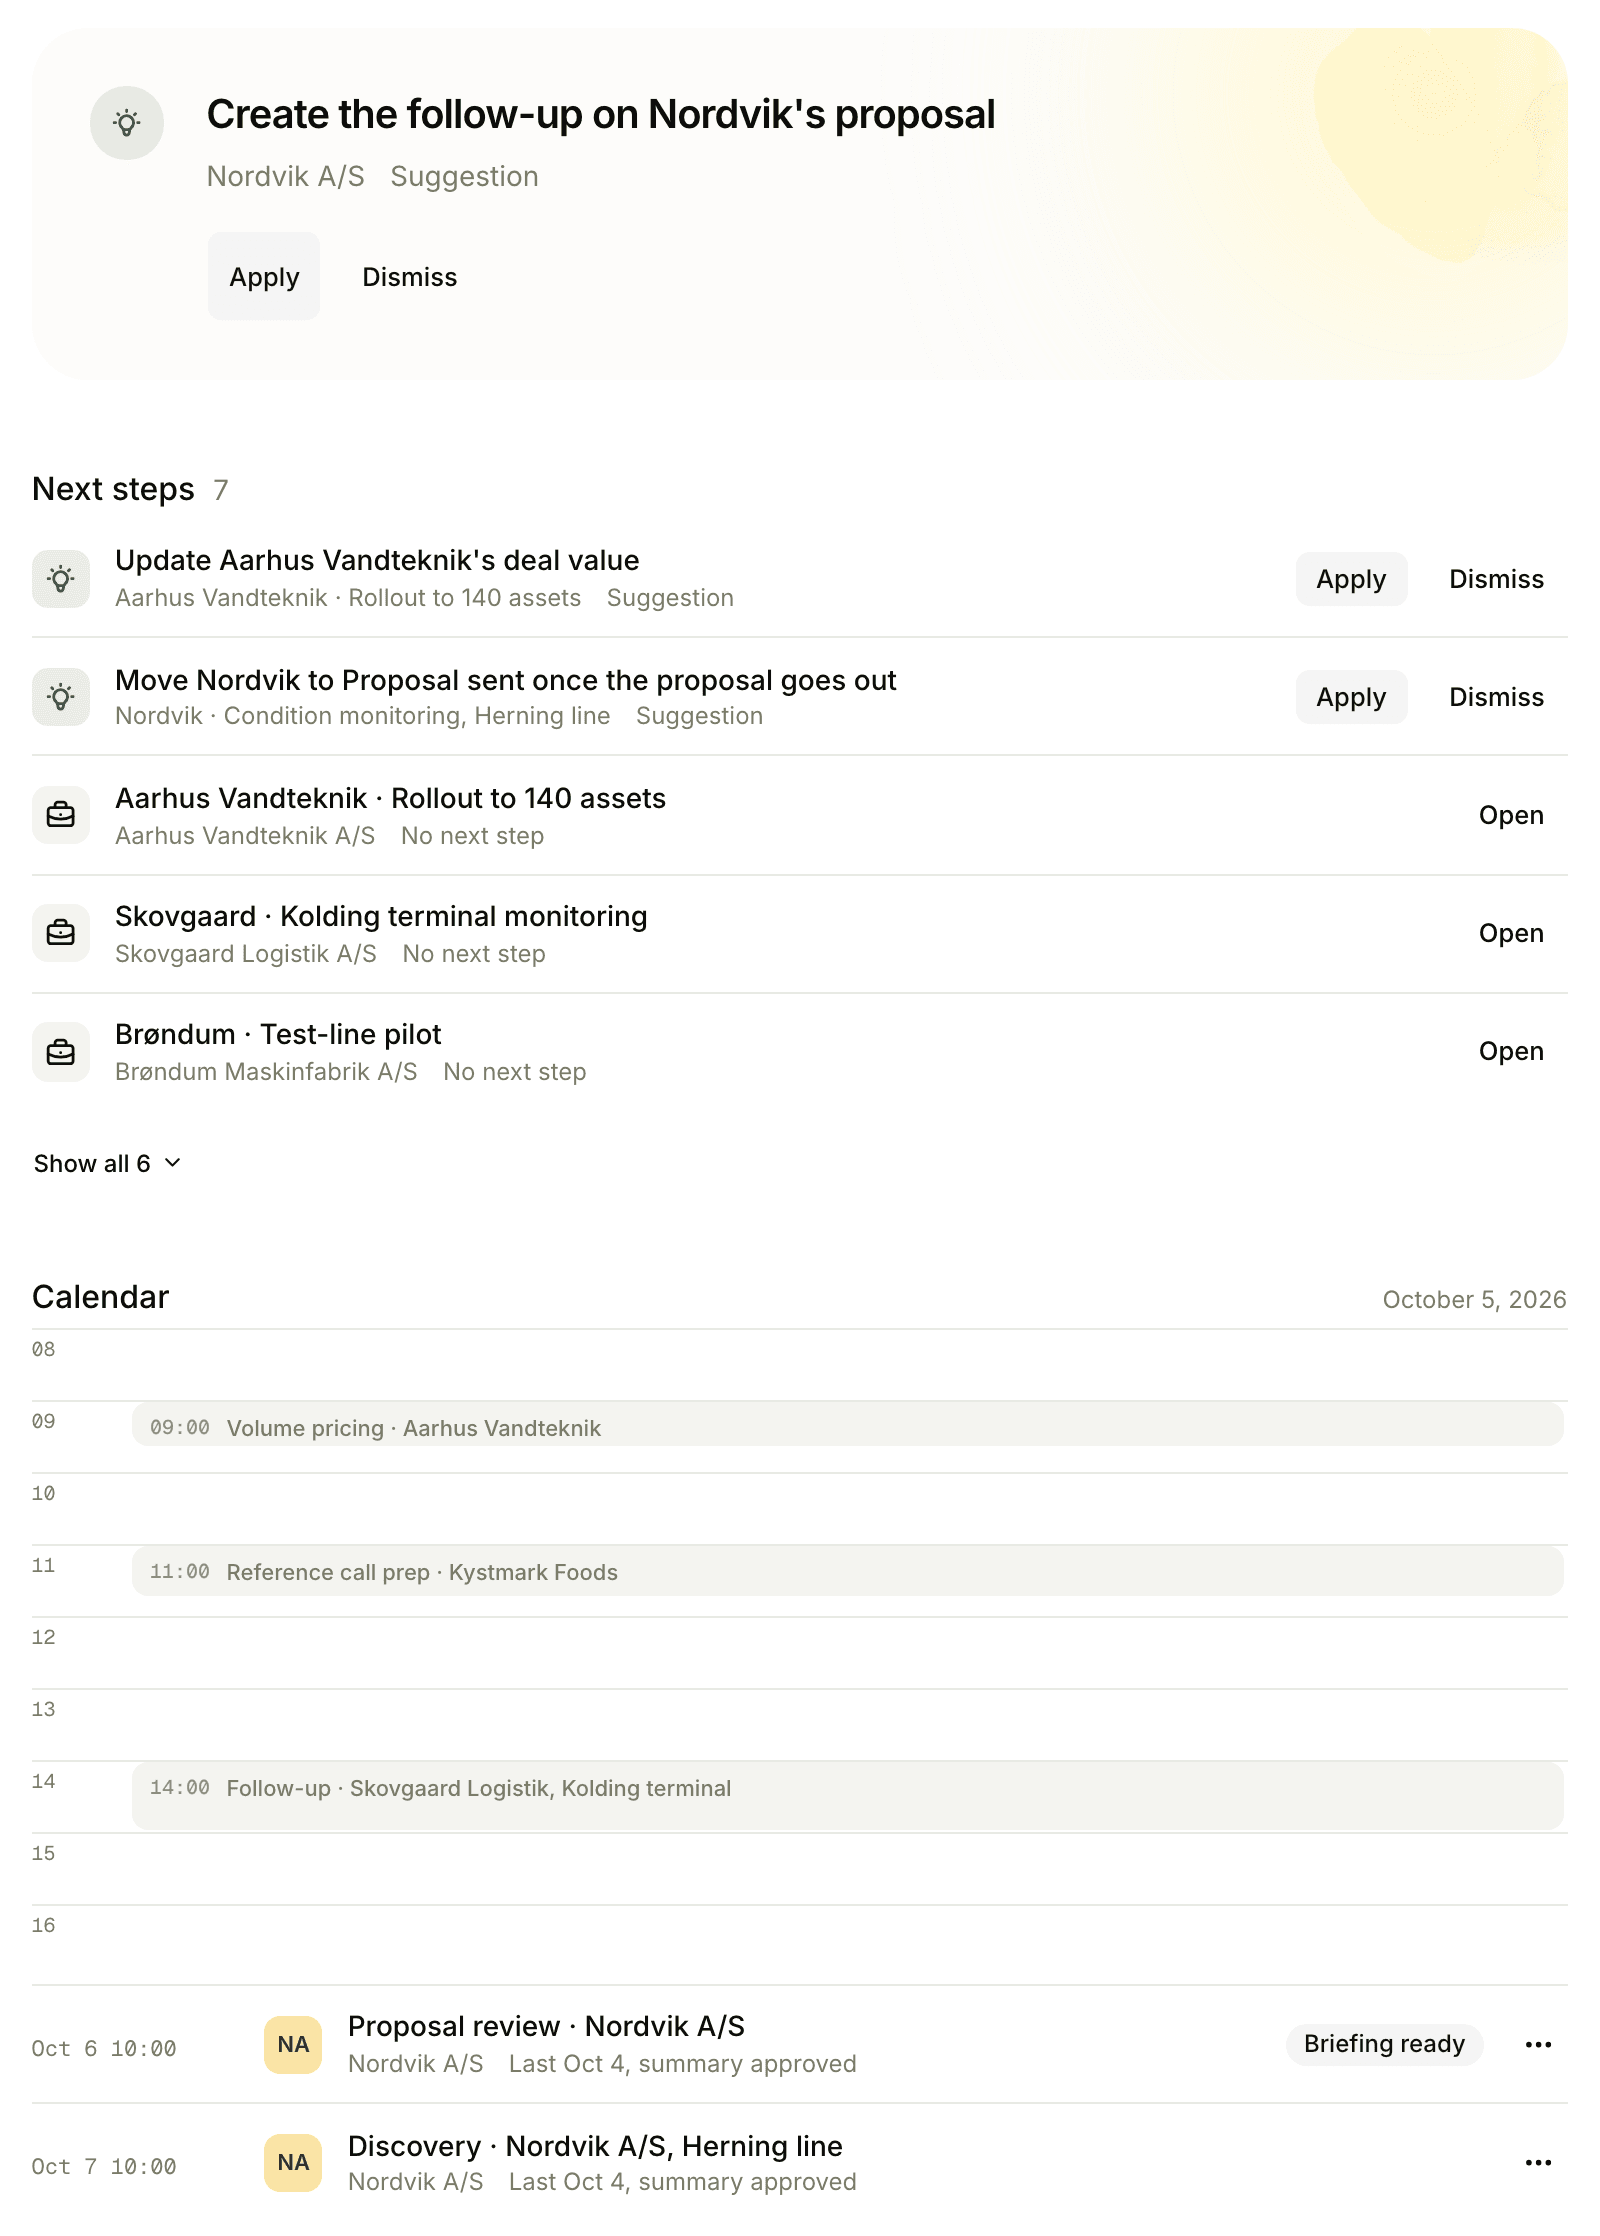Apply the Nordvik proposal follow-up suggestion
The image size is (1600, 2236).
pyautogui.click(x=264, y=277)
